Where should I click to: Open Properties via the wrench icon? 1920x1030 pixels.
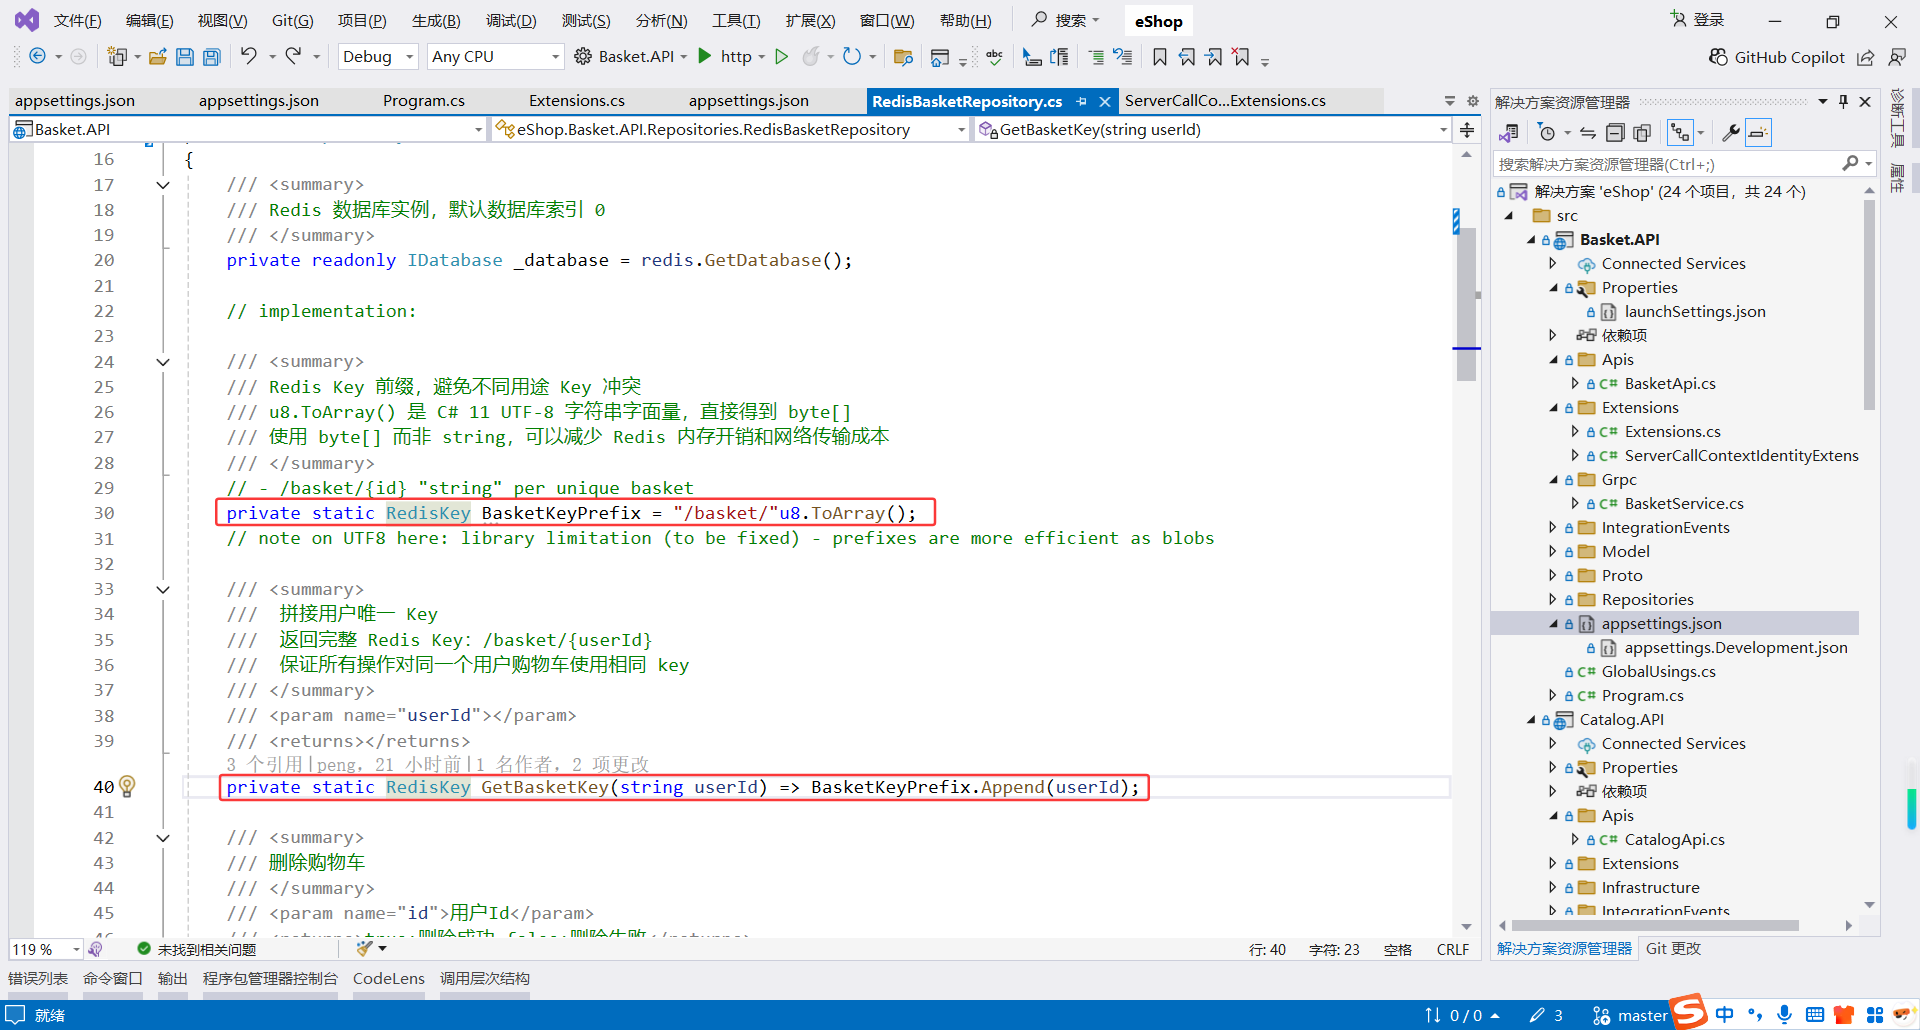[1731, 132]
